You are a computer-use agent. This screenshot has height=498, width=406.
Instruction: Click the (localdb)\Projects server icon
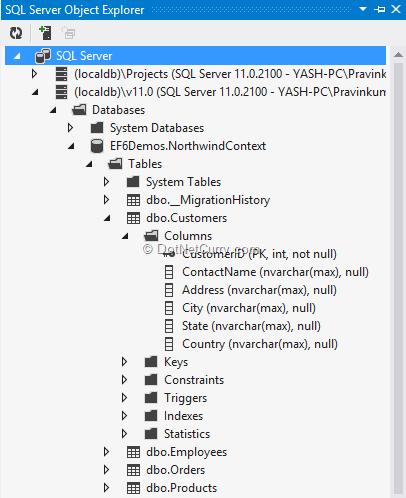click(61, 74)
